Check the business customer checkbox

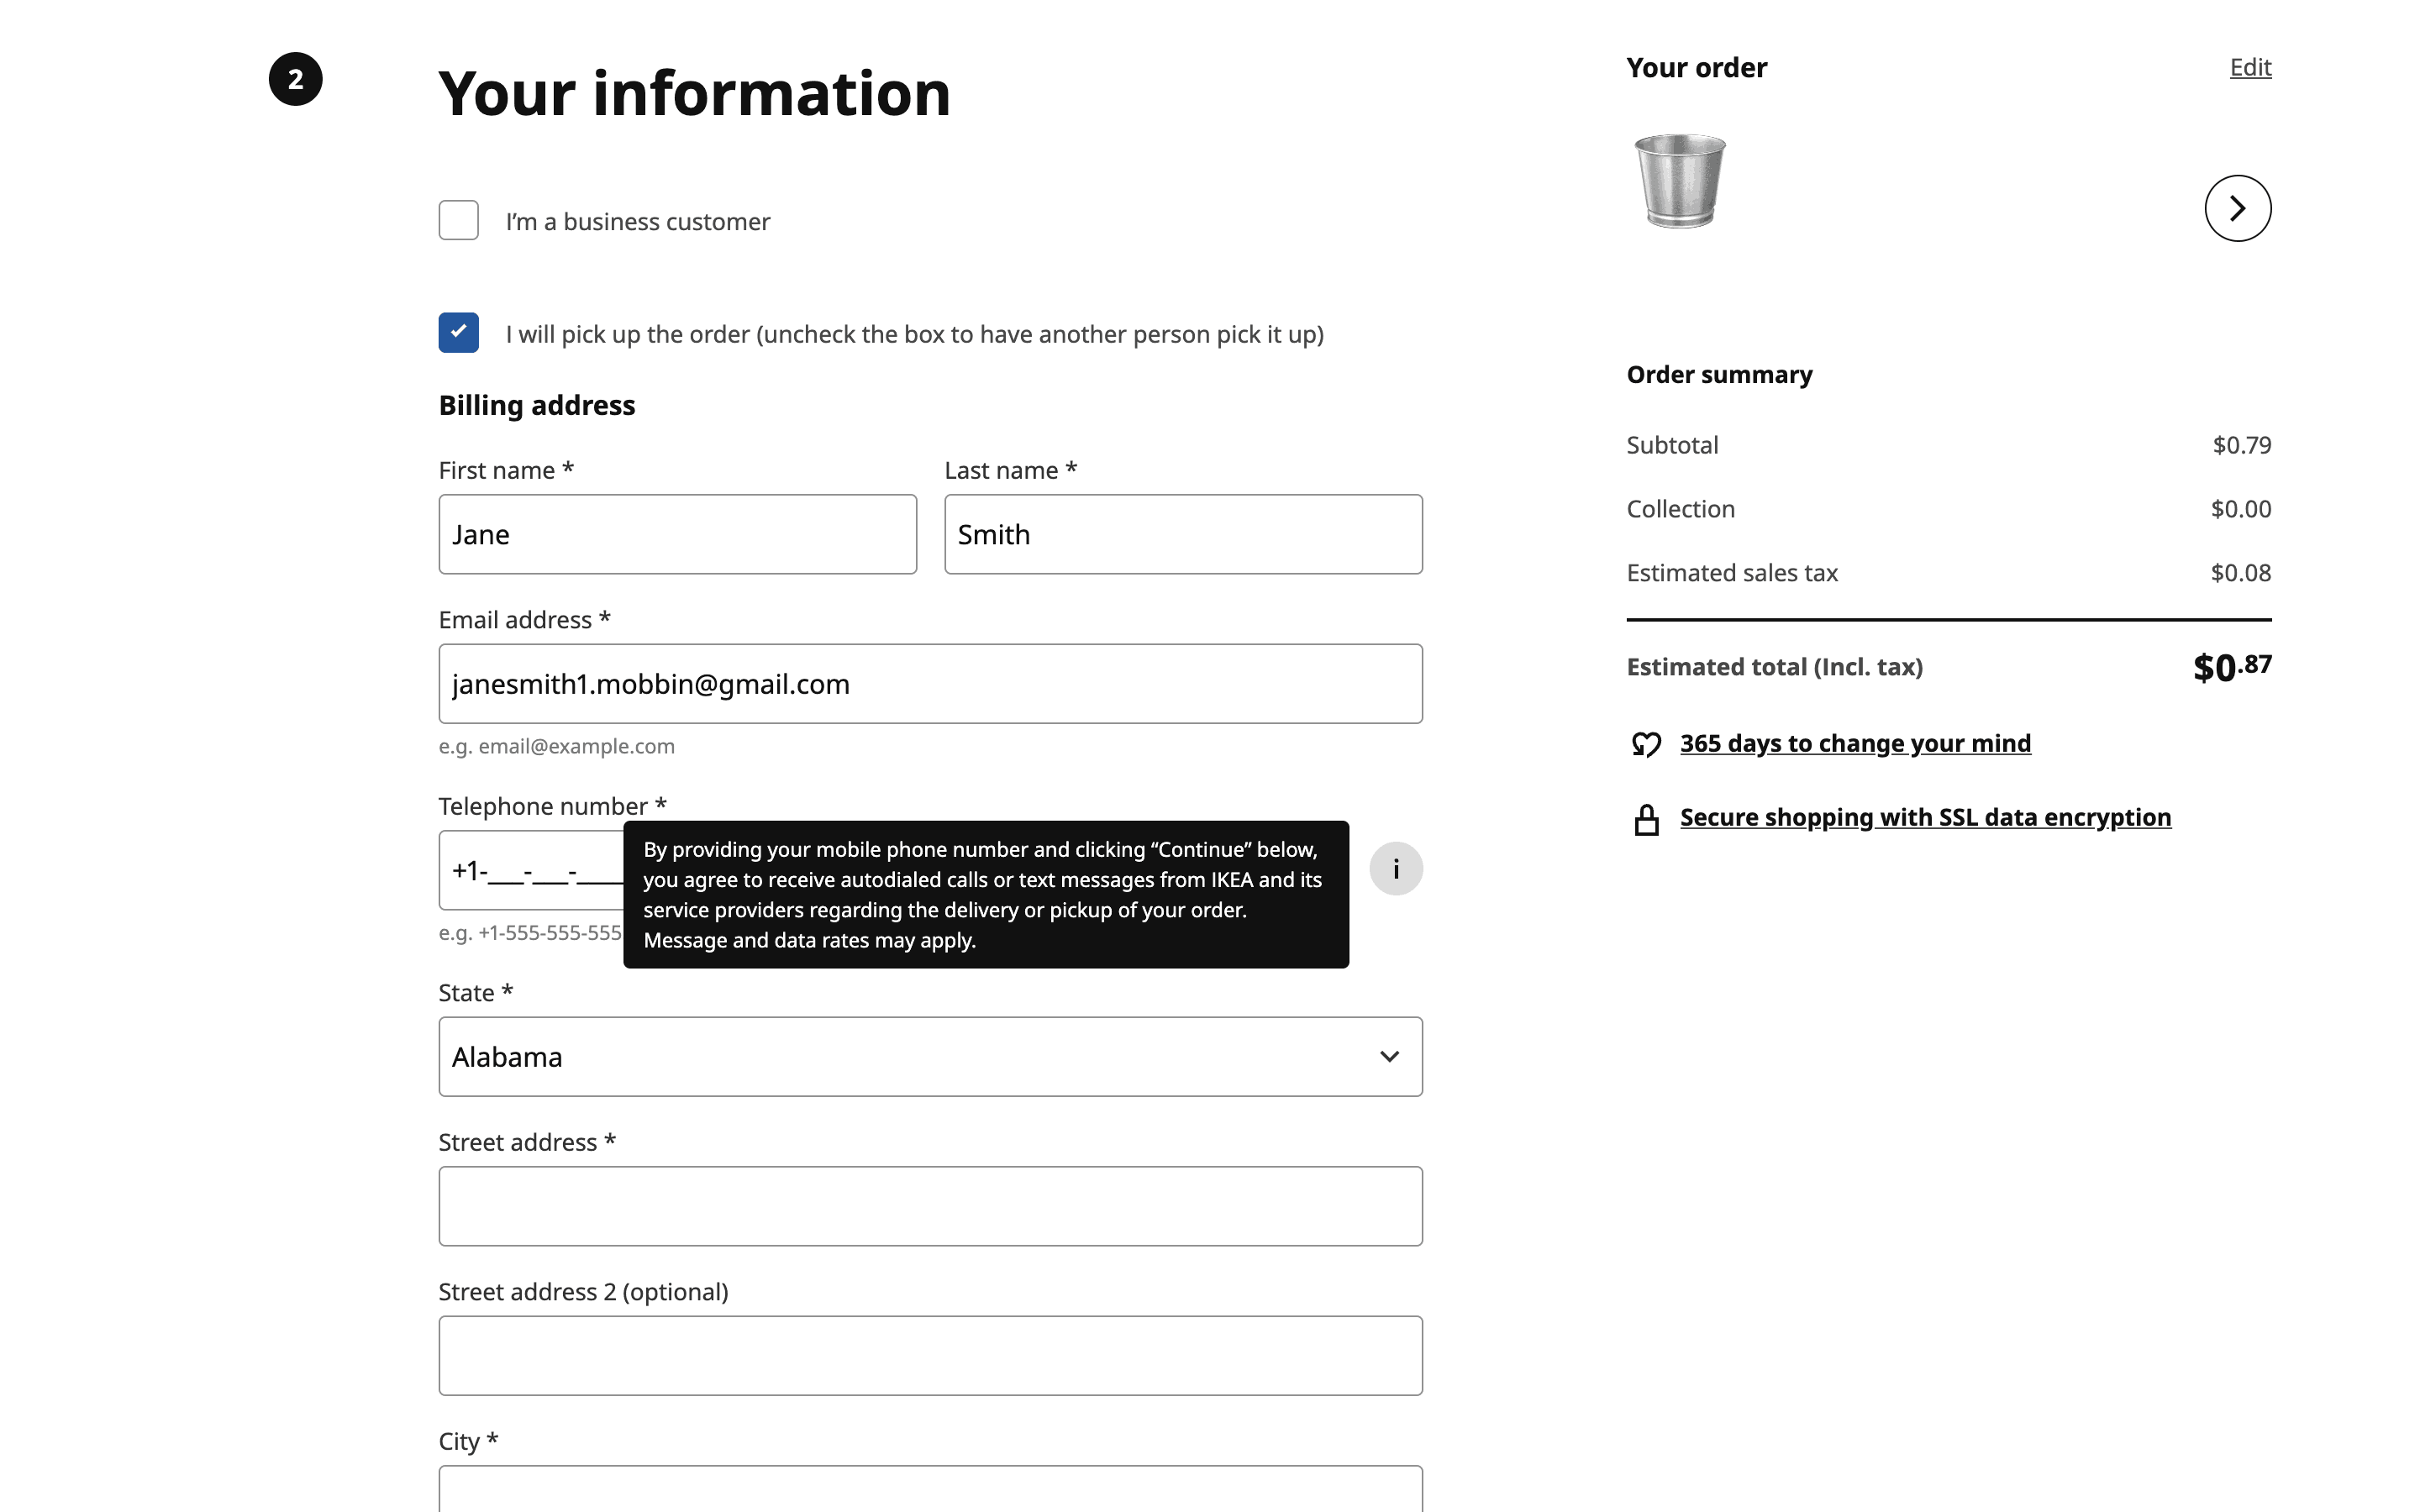tap(458, 220)
